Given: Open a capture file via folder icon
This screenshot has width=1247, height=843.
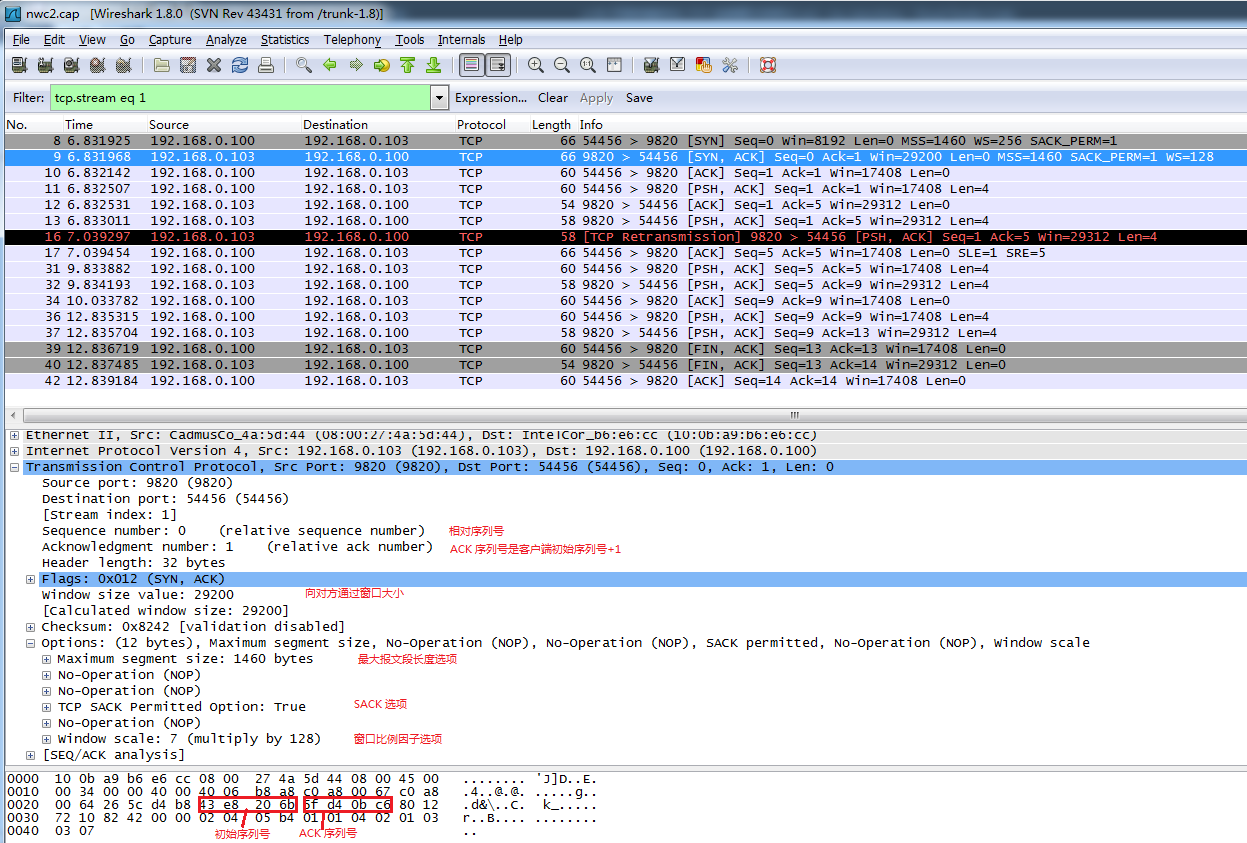Looking at the screenshot, I should pyautogui.click(x=162, y=66).
